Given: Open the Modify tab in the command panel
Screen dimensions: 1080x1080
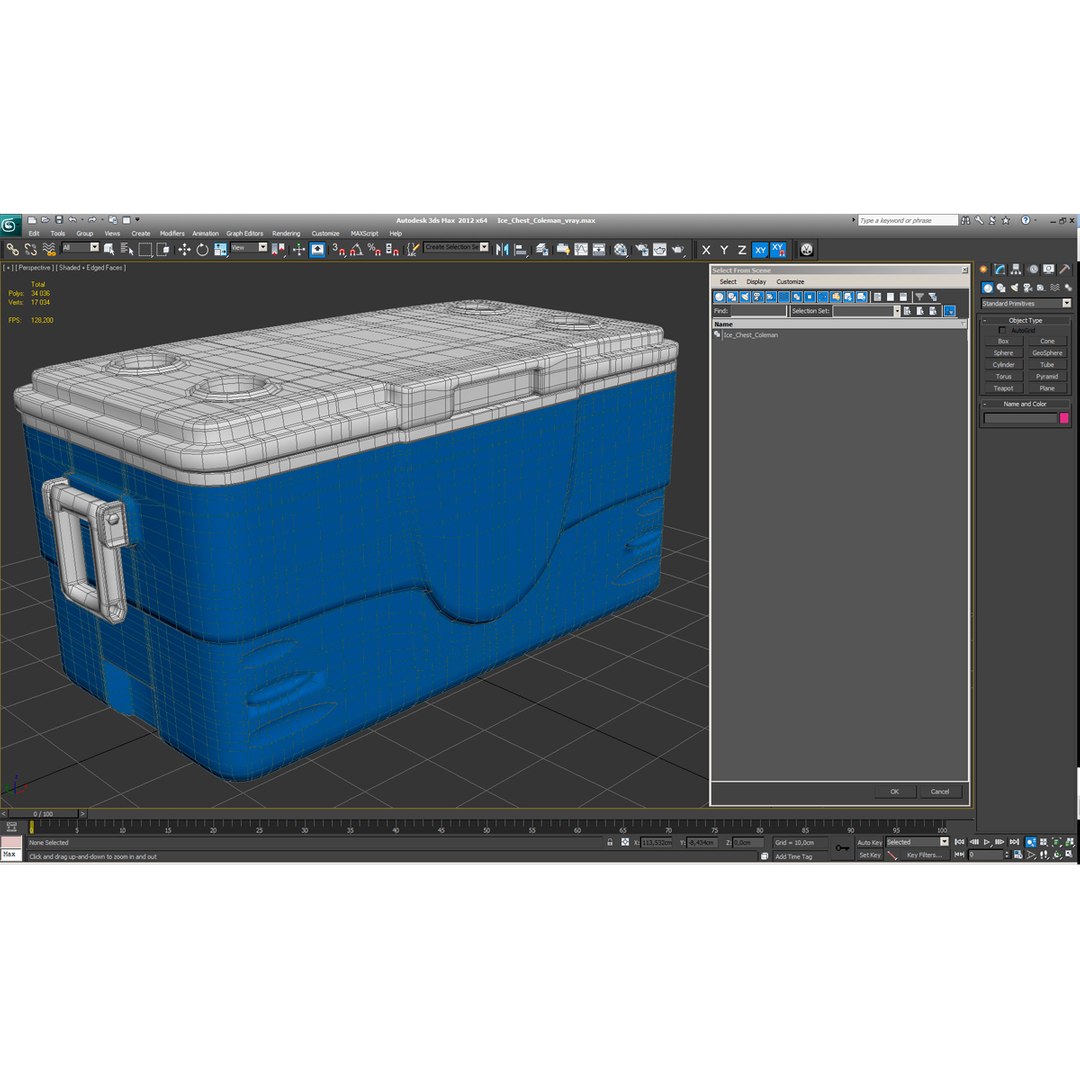Looking at the screenshot, I should click(999, 269).
